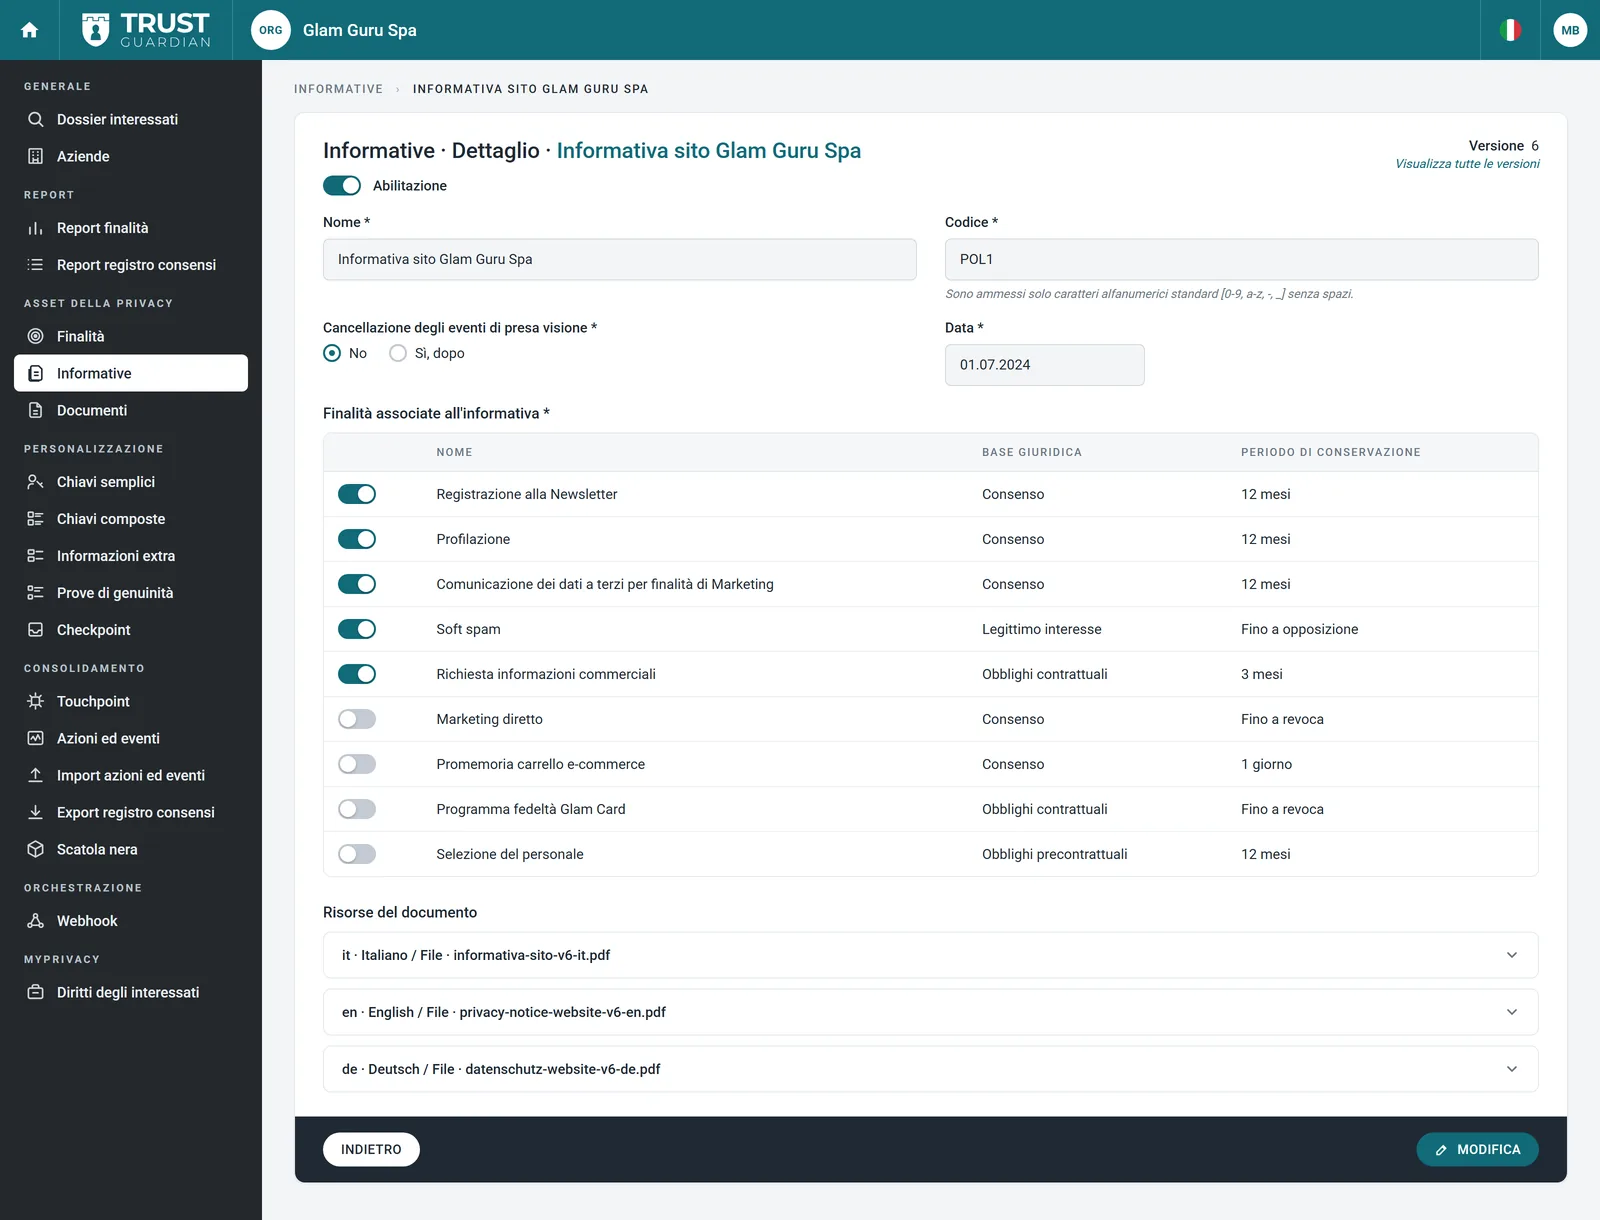Enable the Selezione del personale toggle

357,854
